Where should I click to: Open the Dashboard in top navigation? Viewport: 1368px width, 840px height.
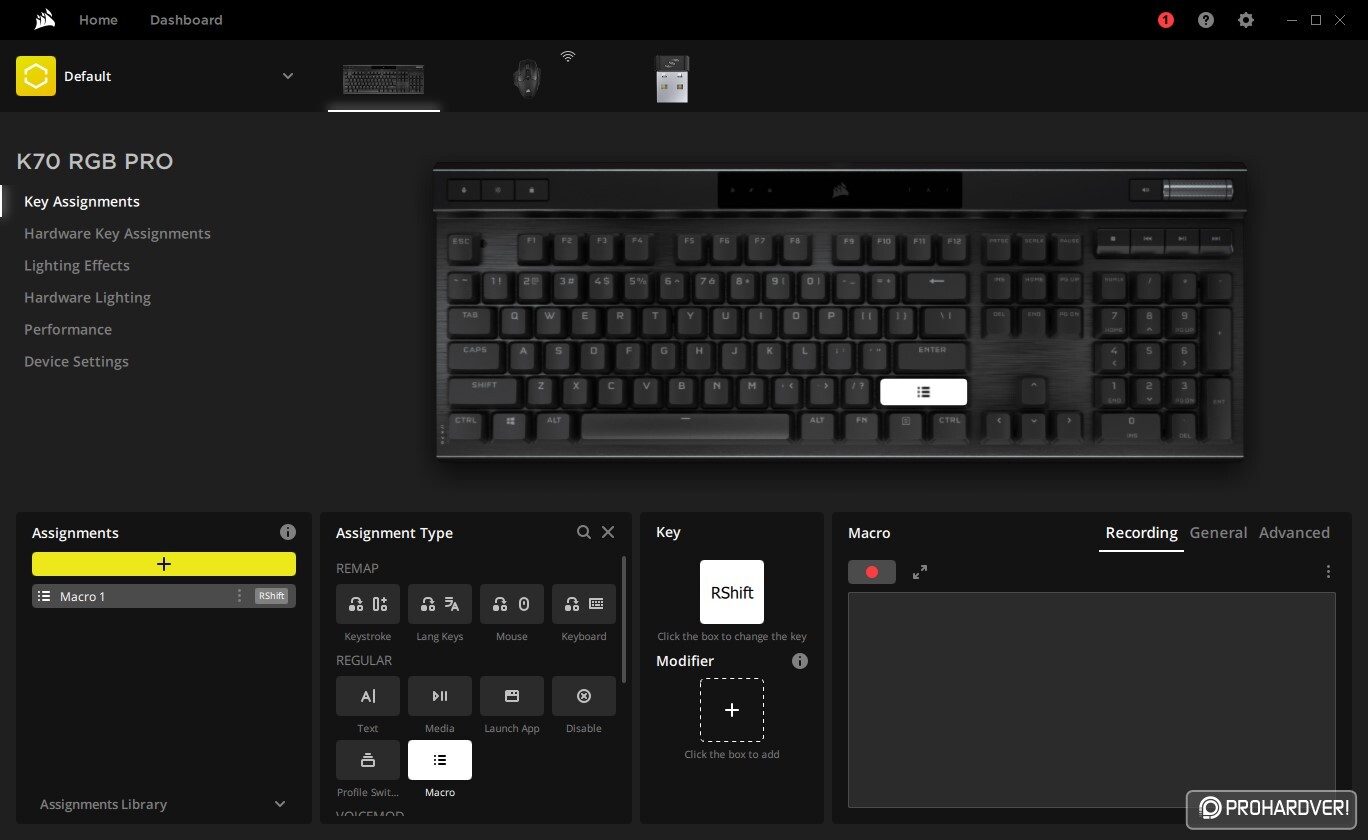click(x=186, y=20)
